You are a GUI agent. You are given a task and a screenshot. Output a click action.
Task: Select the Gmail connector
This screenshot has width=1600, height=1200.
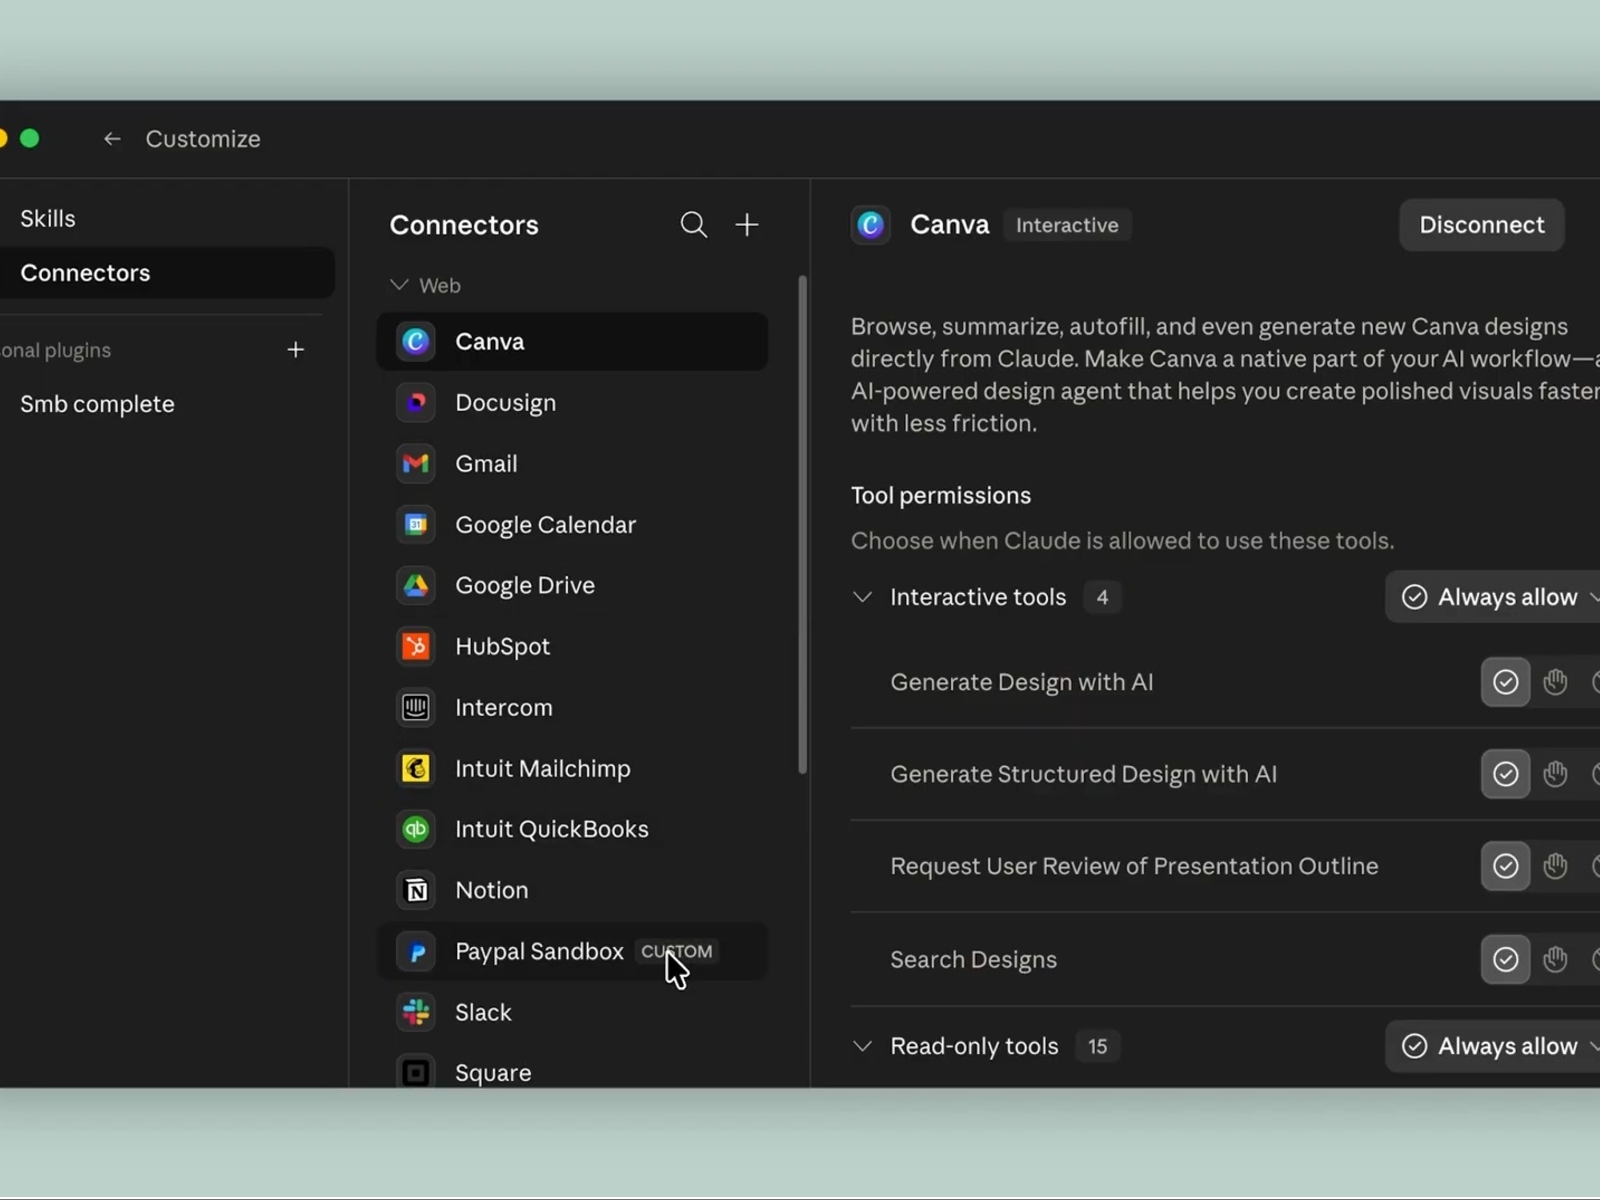click(x=572, y=464)
